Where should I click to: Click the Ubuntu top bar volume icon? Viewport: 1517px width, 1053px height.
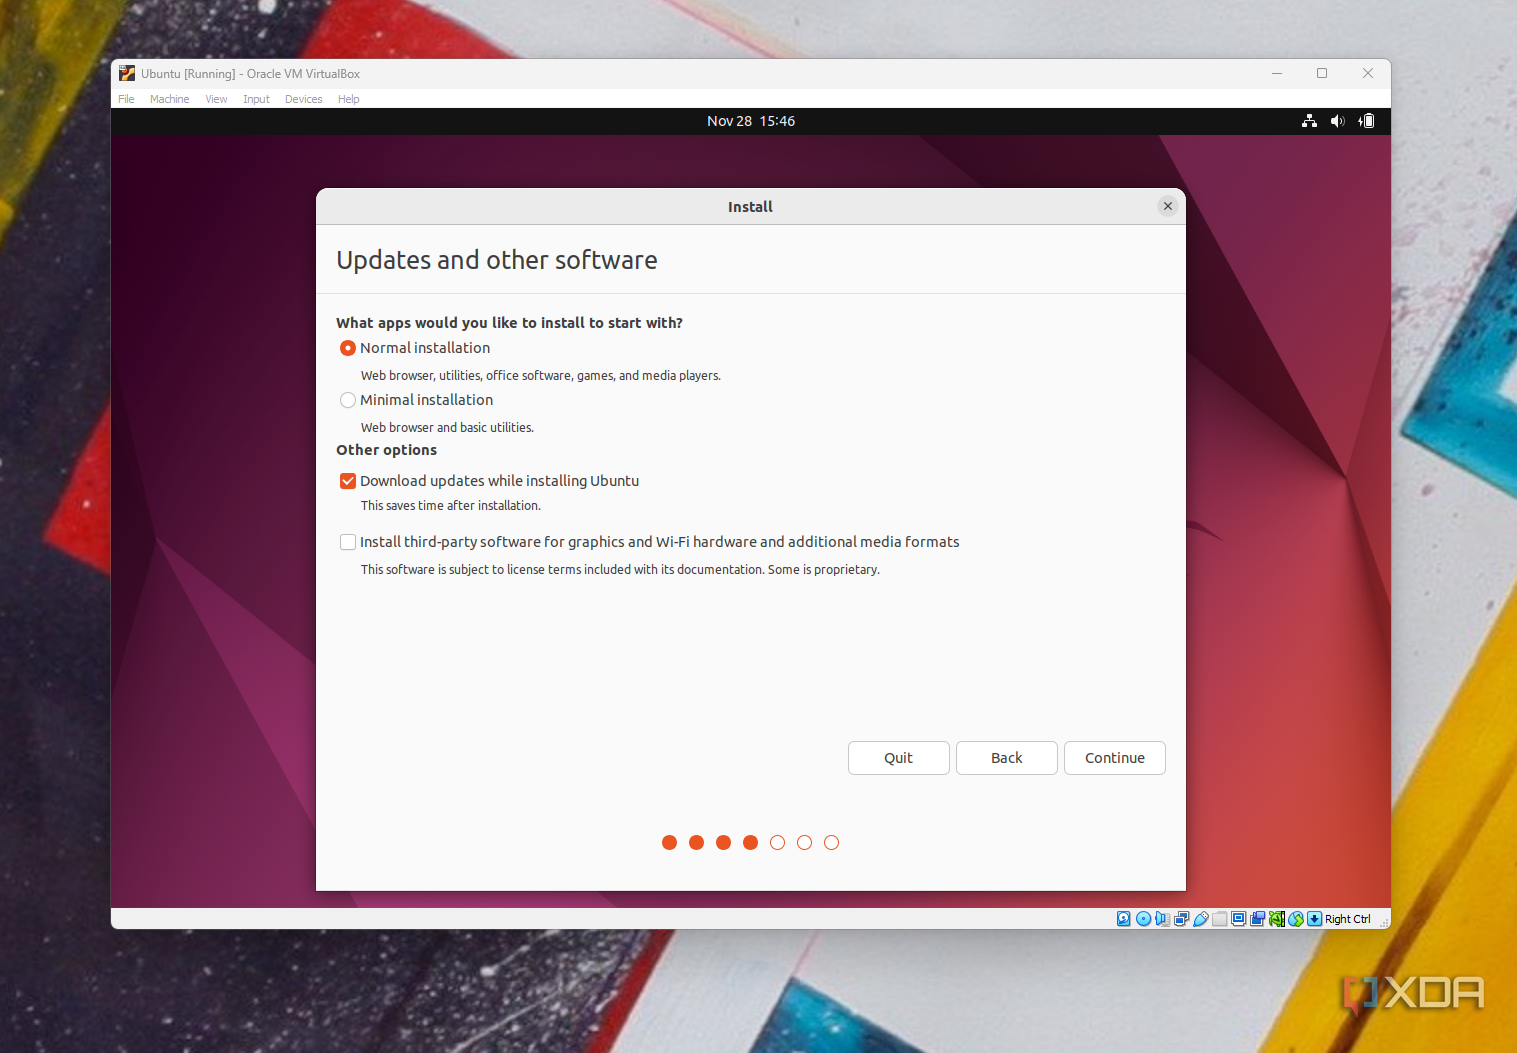point(1337,121)
